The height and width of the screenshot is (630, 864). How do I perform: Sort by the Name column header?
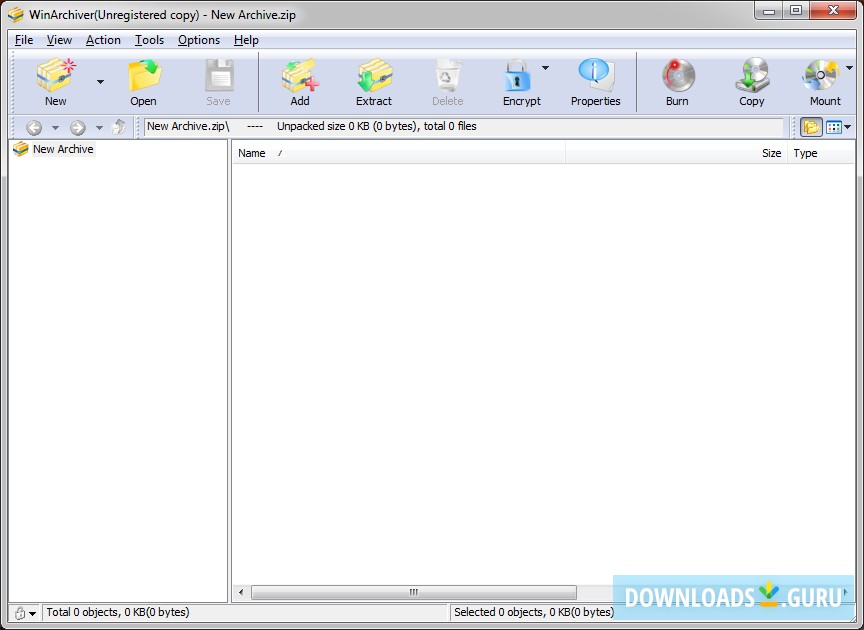(399, 153)
